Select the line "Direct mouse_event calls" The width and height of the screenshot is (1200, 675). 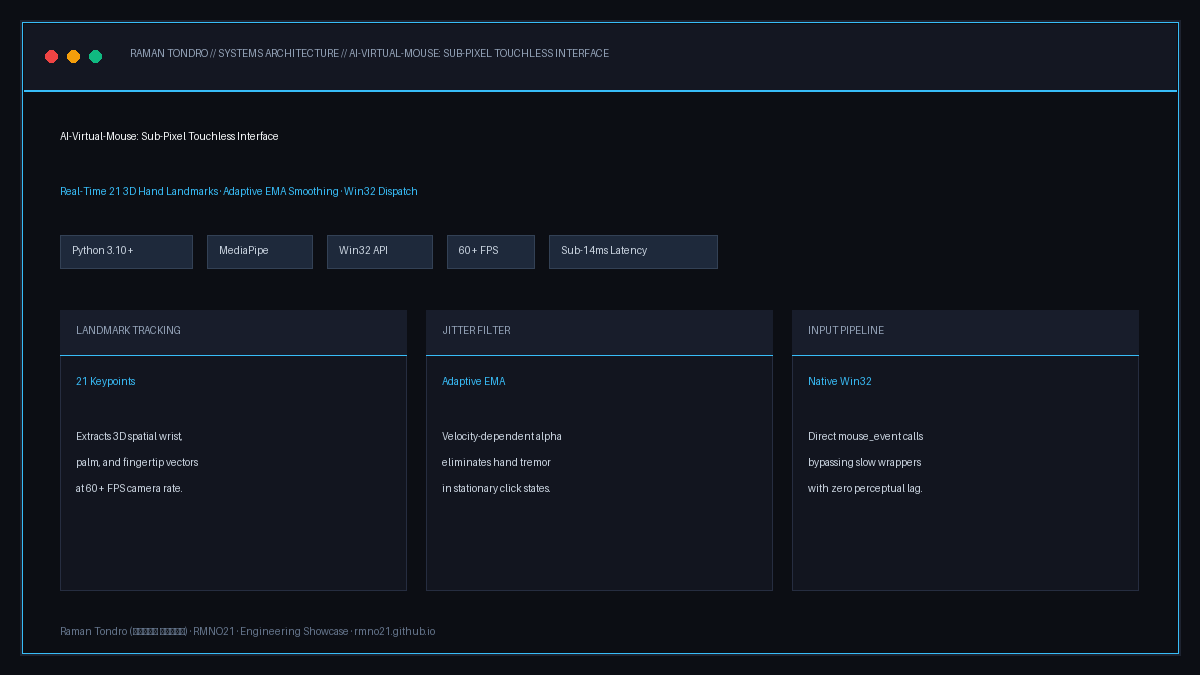(x=866, y=437)
